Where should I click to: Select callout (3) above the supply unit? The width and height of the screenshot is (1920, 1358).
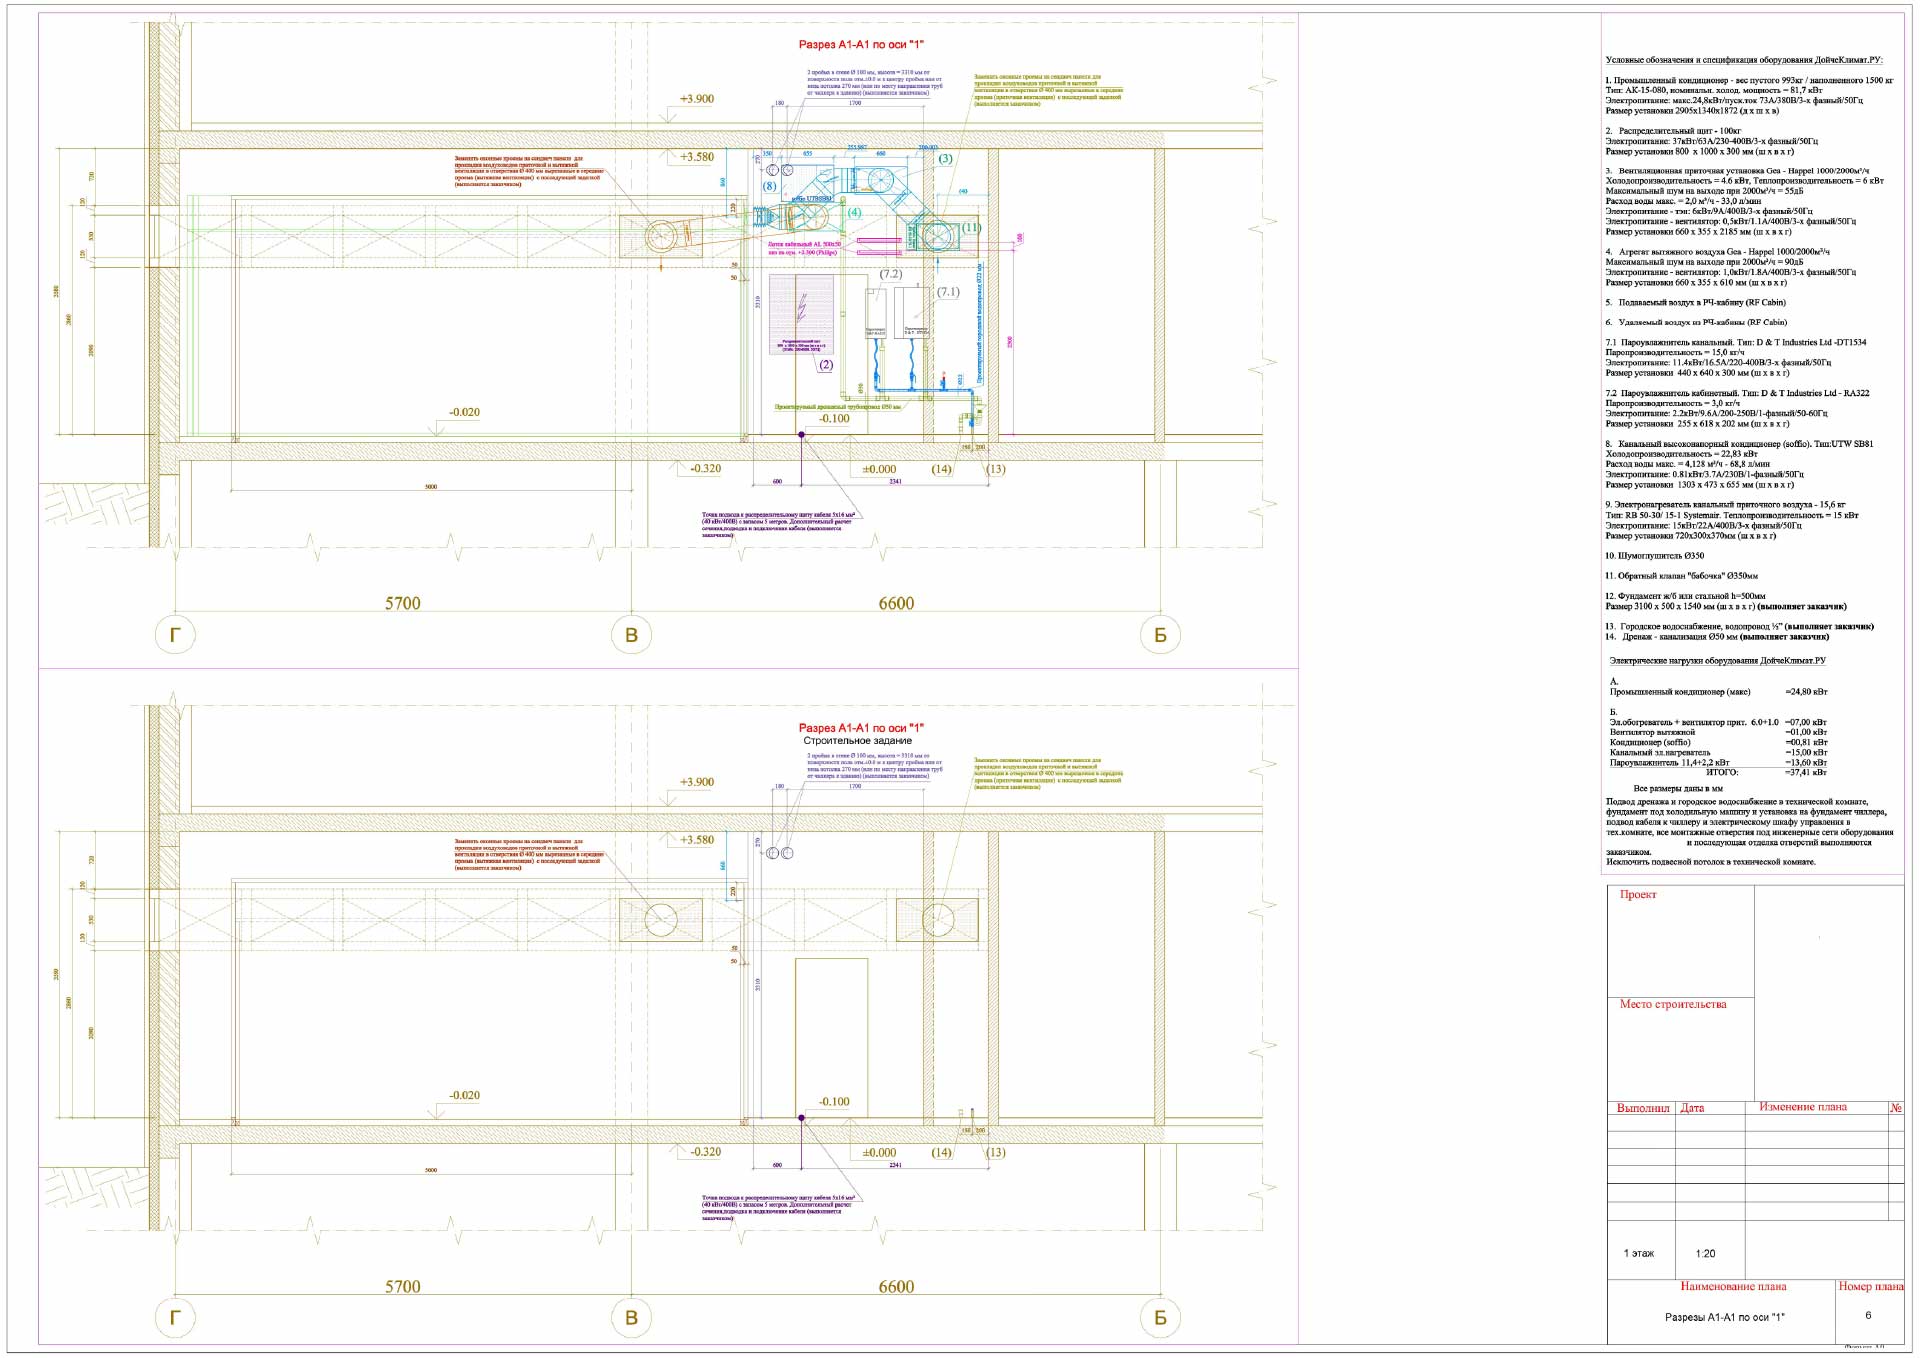pos(945,158)
